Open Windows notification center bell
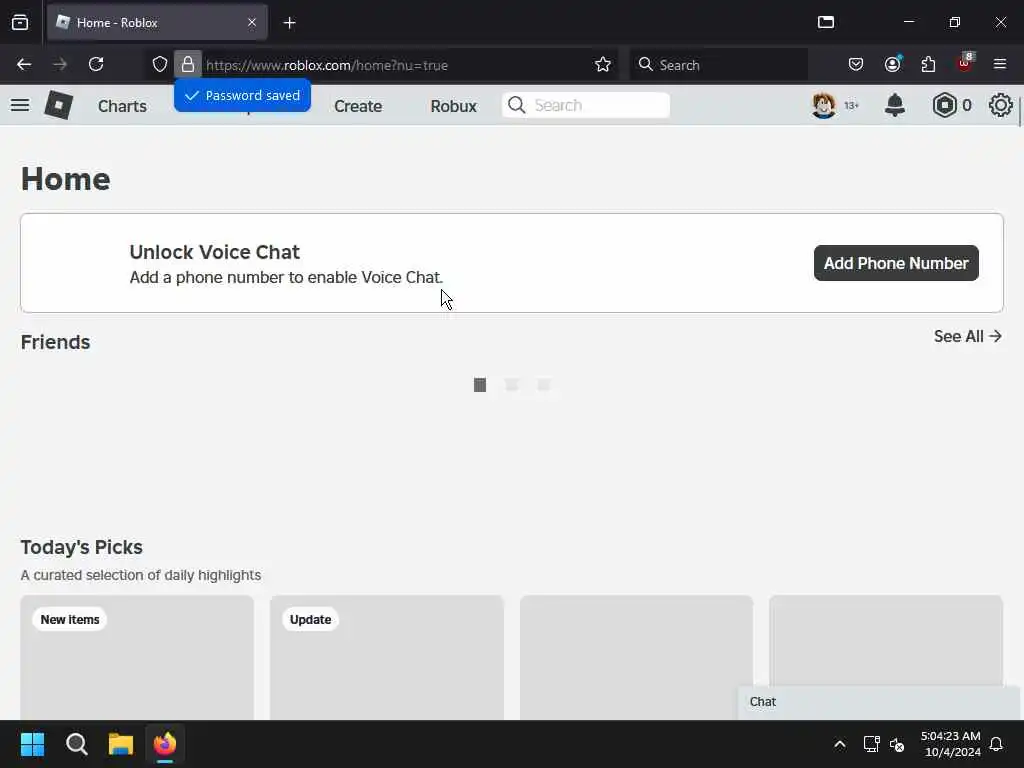 [x=996, y=744]
